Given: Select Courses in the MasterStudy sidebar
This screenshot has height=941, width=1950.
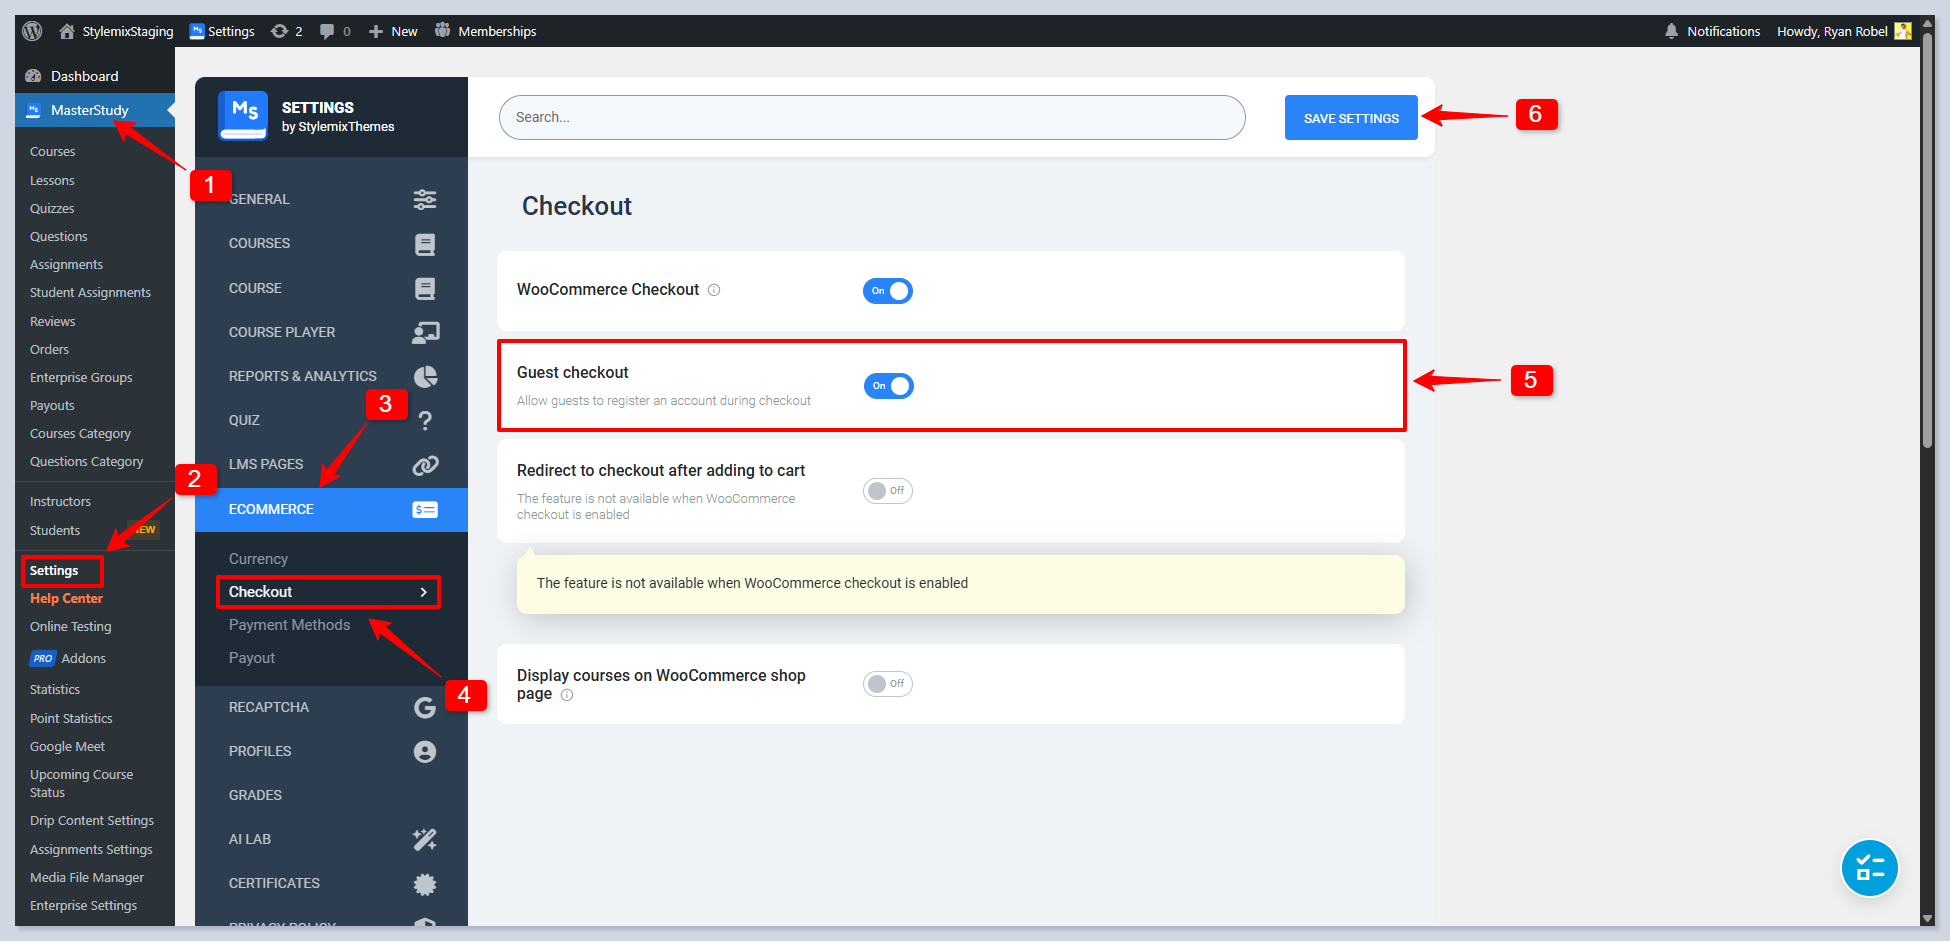Looking at the screenshot, I should pos(53,152).
